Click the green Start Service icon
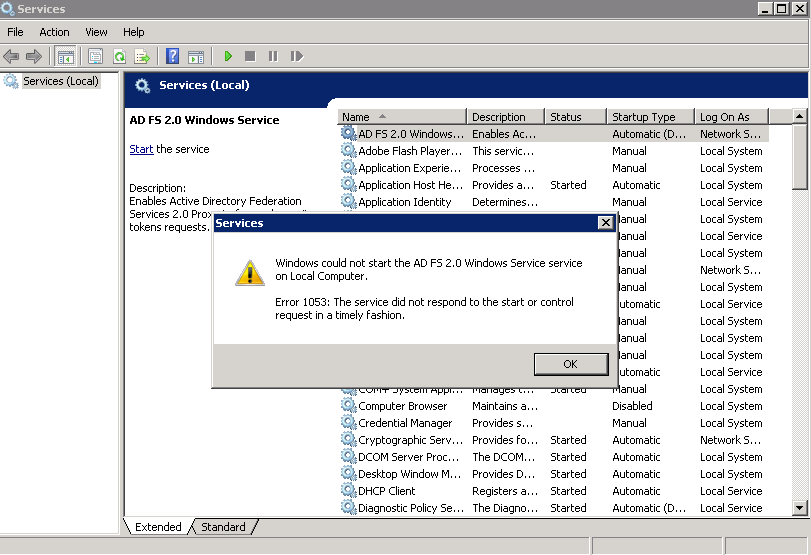Viewport: 811px width, 555px height. pos(228,56)
